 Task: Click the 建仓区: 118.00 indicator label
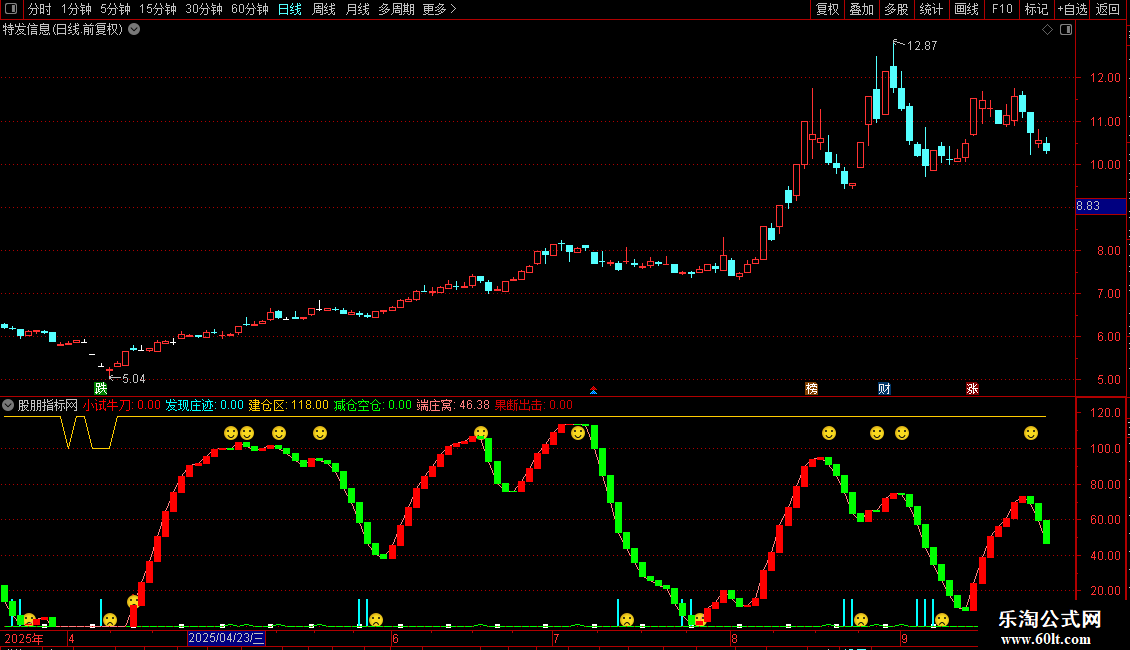[x=288, y=406]
